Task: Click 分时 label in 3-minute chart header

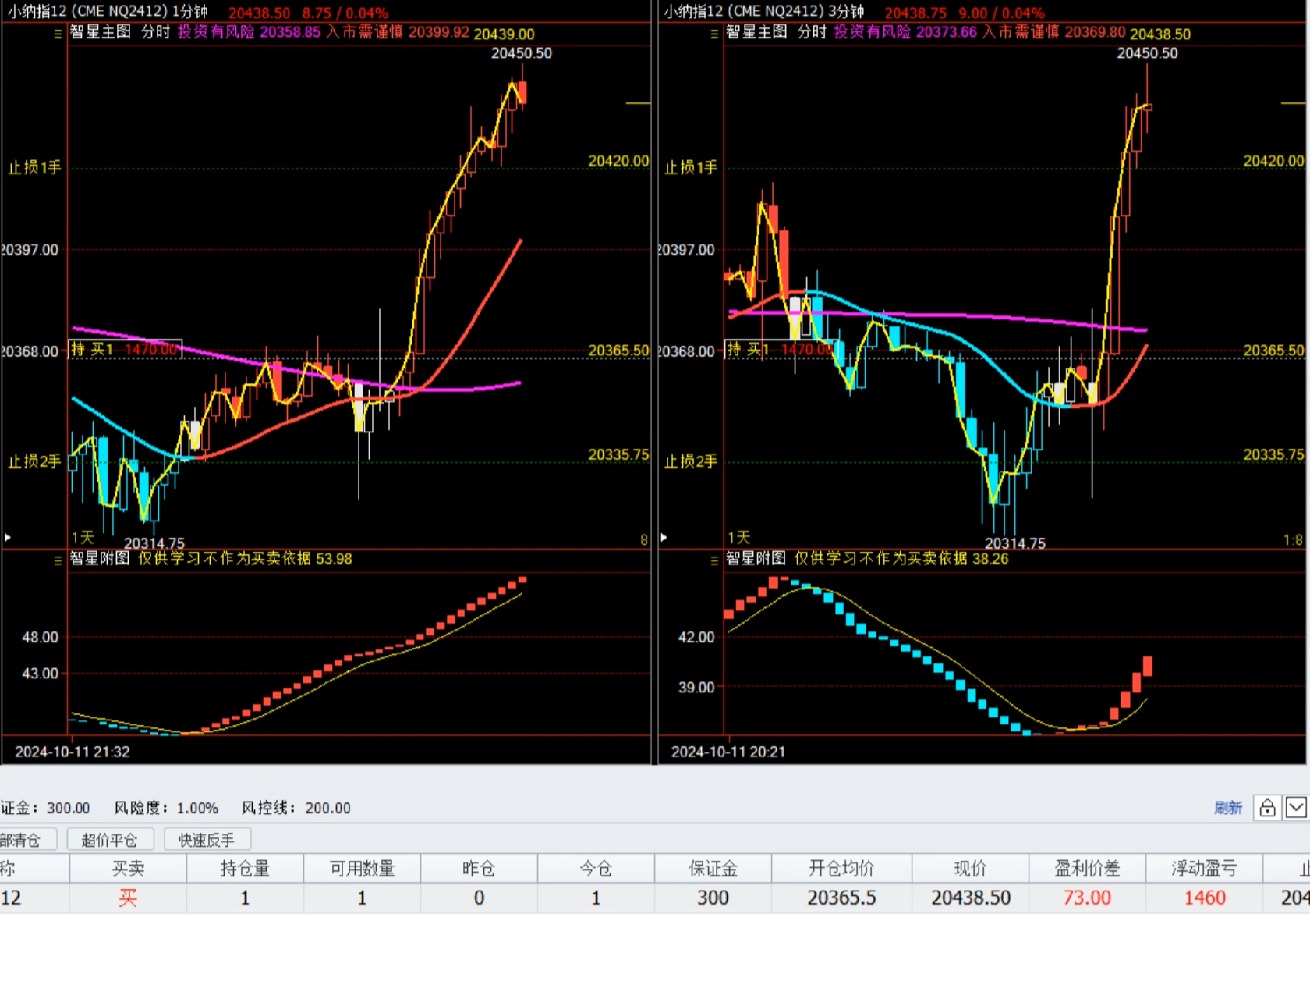Action: (812, 32)
